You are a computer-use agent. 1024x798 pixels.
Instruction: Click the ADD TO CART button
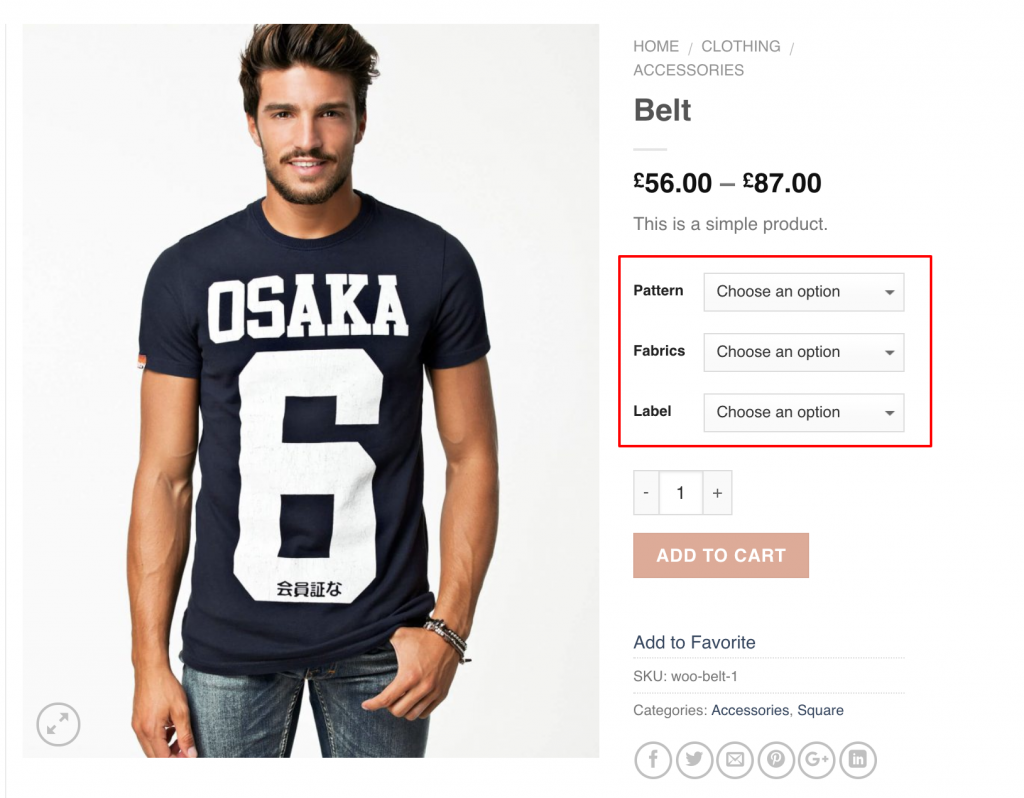(x=720, y=555)
